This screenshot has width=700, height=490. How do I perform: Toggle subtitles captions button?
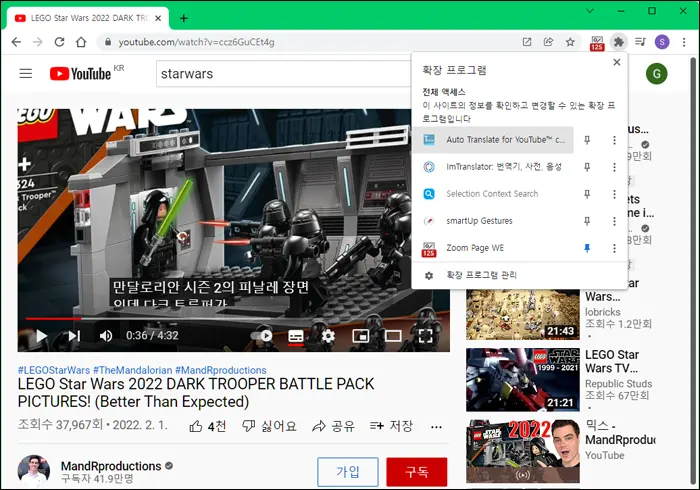click(296, 336)
